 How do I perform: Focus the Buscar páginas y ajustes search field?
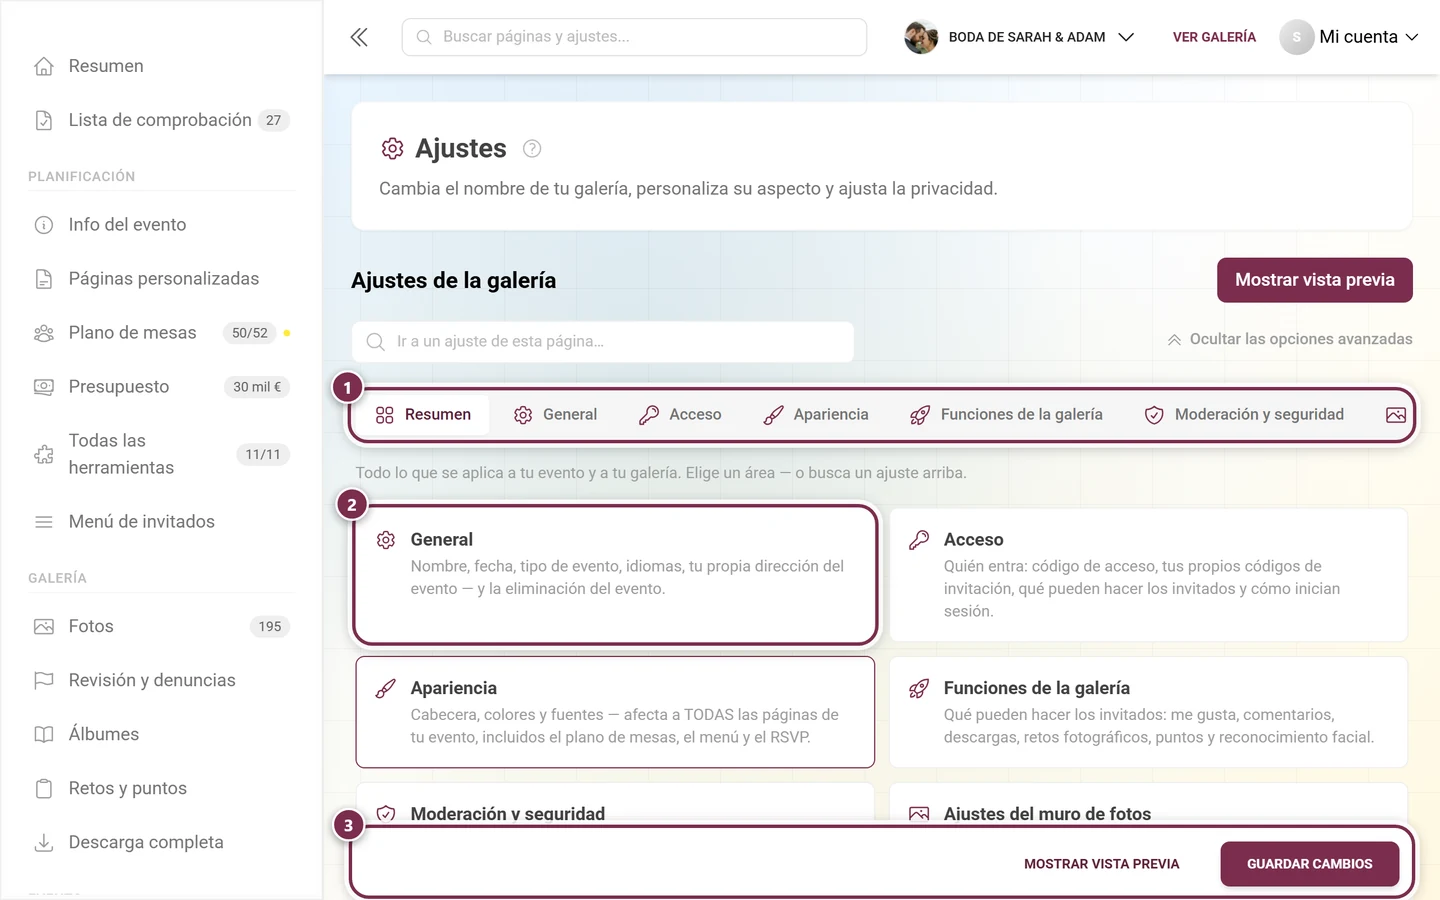click(634, 37)
